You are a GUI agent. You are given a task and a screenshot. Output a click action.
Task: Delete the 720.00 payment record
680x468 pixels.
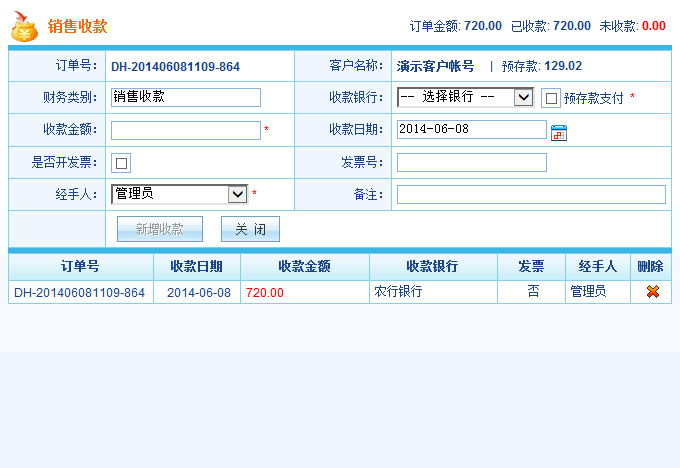point(653,292)
